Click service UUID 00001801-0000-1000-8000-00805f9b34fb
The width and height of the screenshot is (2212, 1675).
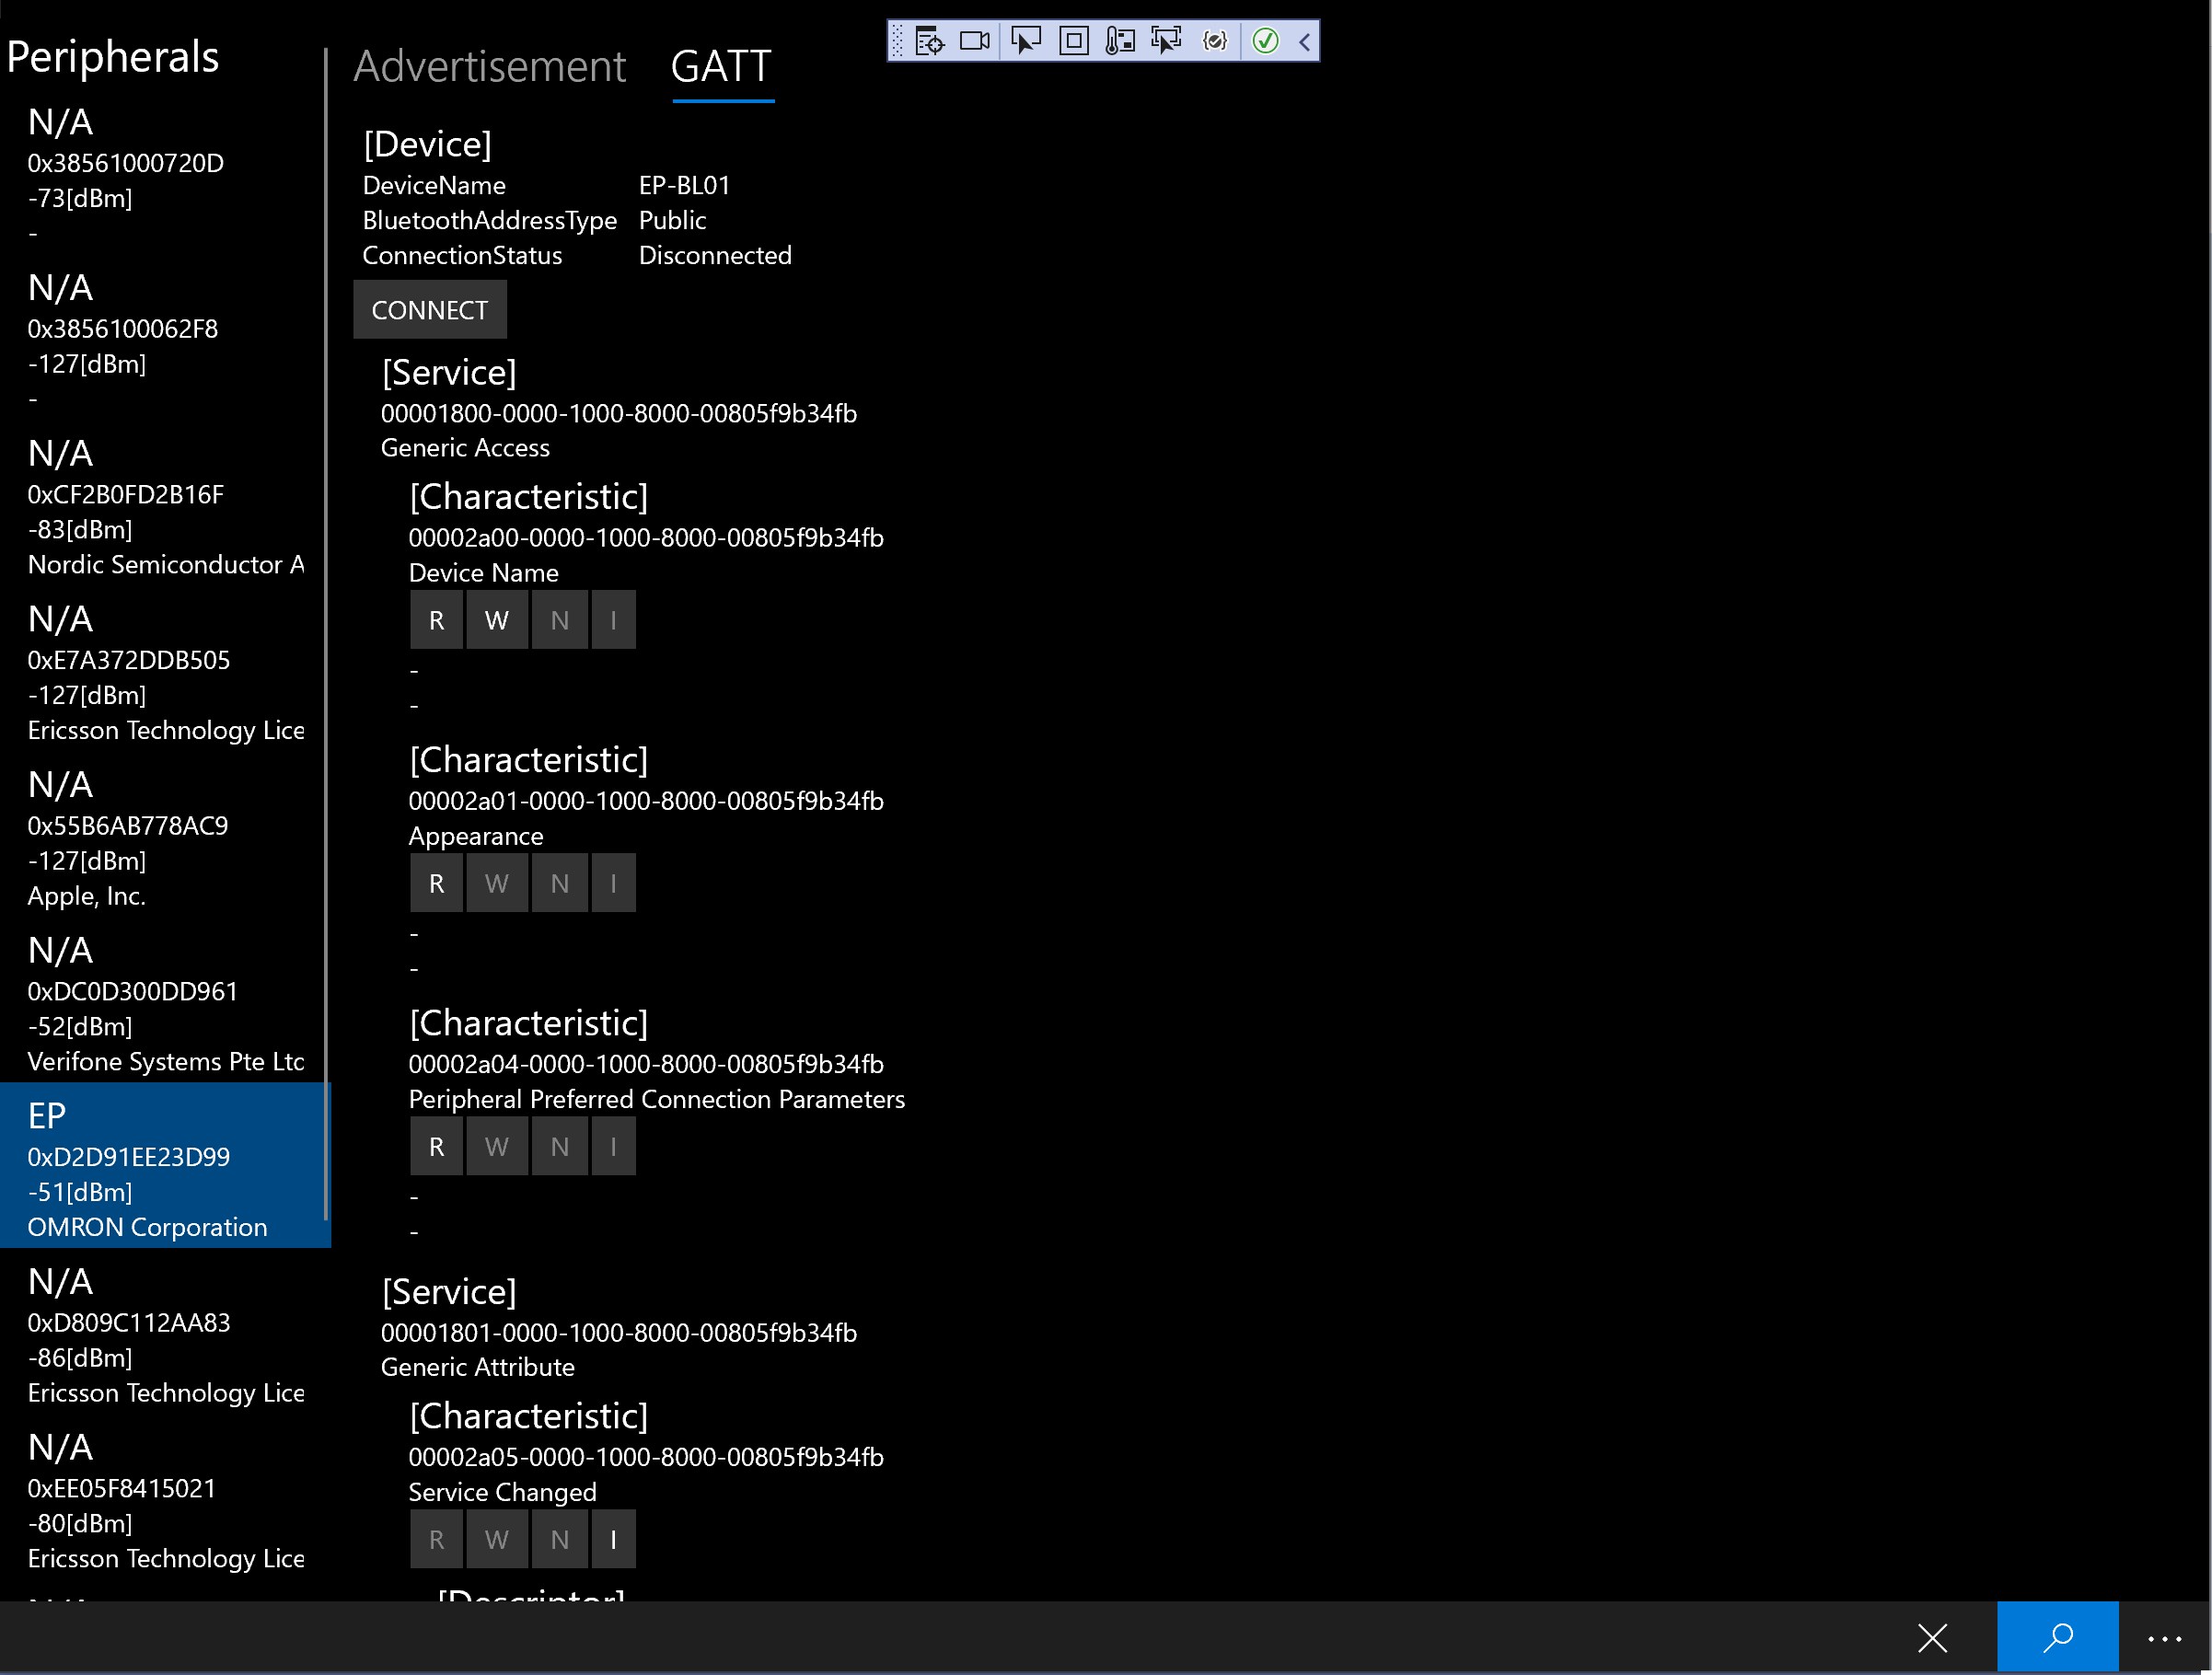(x=619, y=1333)
